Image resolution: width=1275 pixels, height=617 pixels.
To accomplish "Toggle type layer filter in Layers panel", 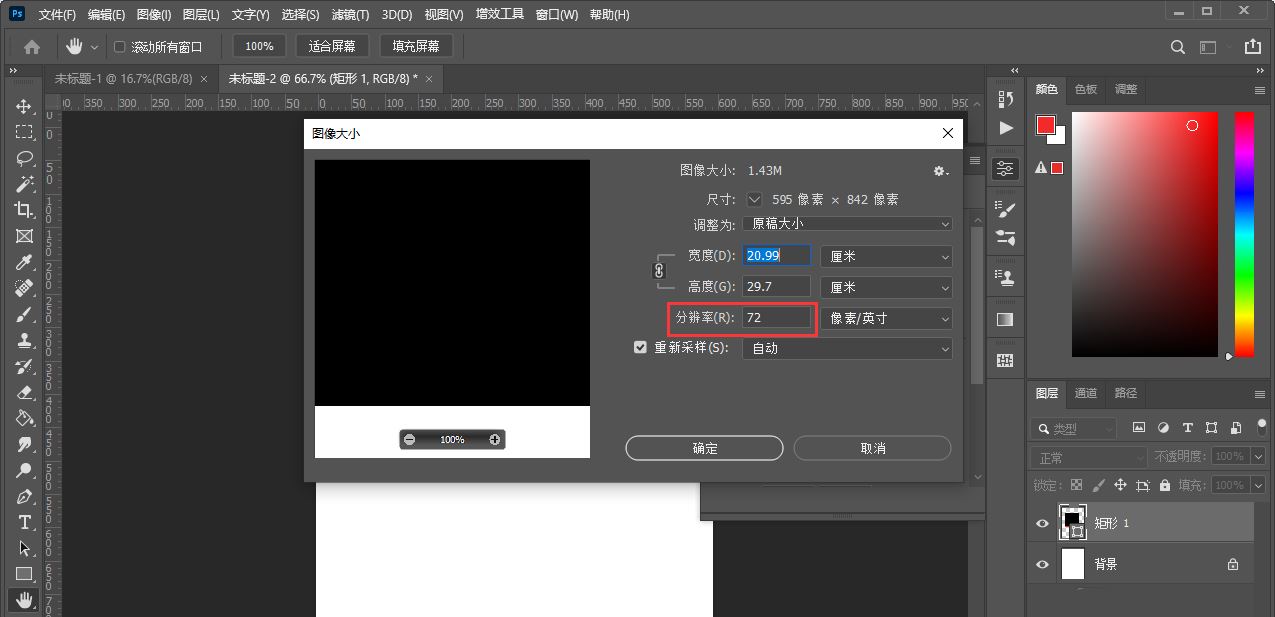I will tap(1187, 428).
